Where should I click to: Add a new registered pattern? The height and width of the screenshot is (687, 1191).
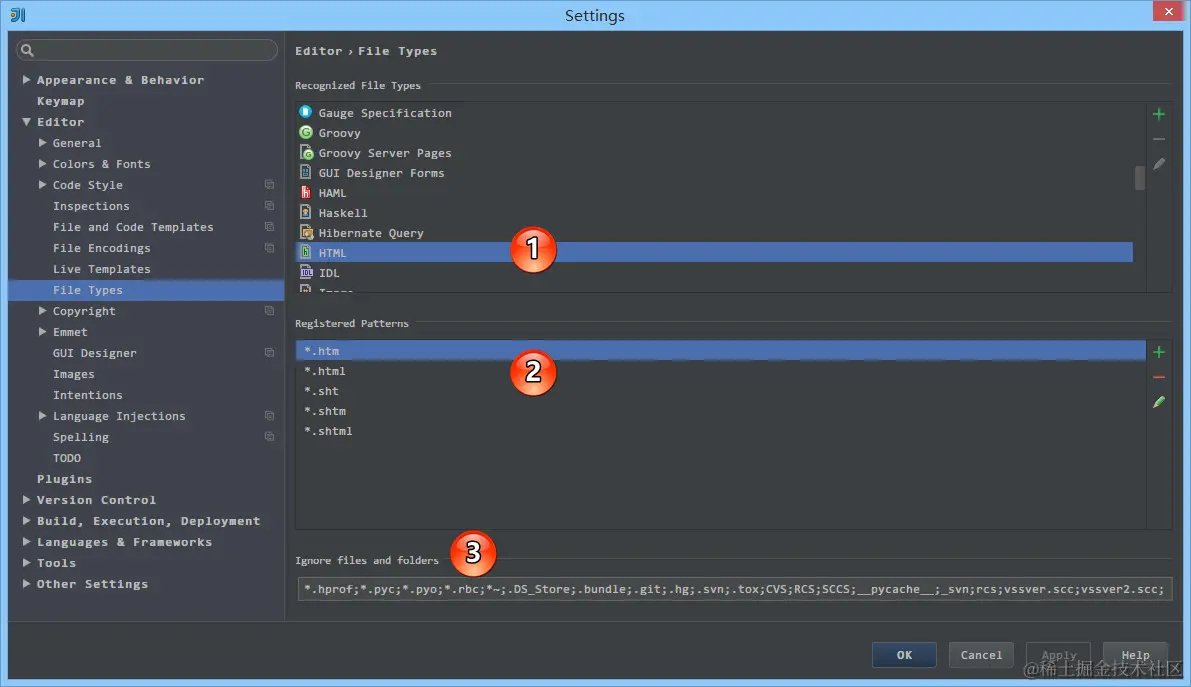pos(1158,351)
